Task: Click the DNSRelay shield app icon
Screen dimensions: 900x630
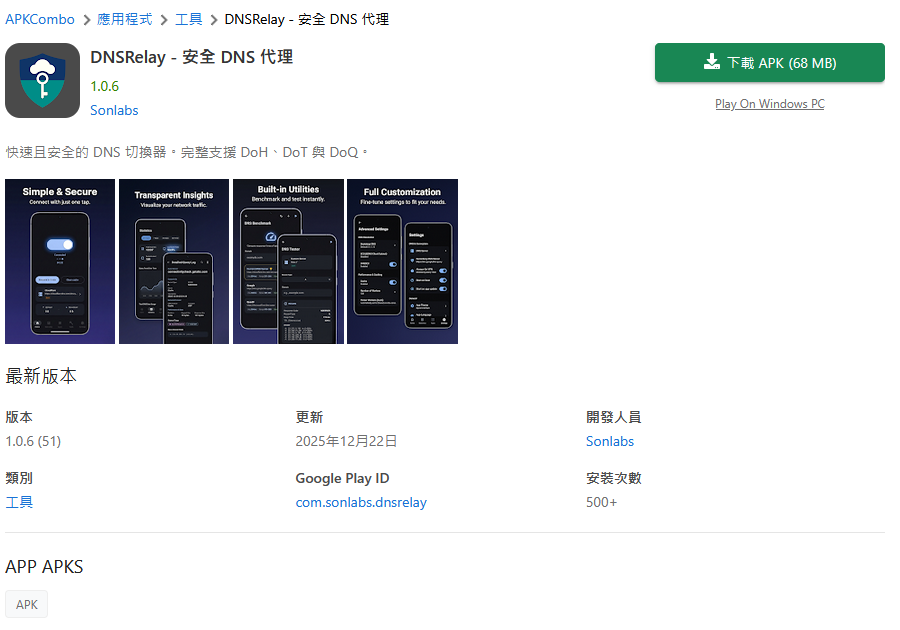Action: 42,81
